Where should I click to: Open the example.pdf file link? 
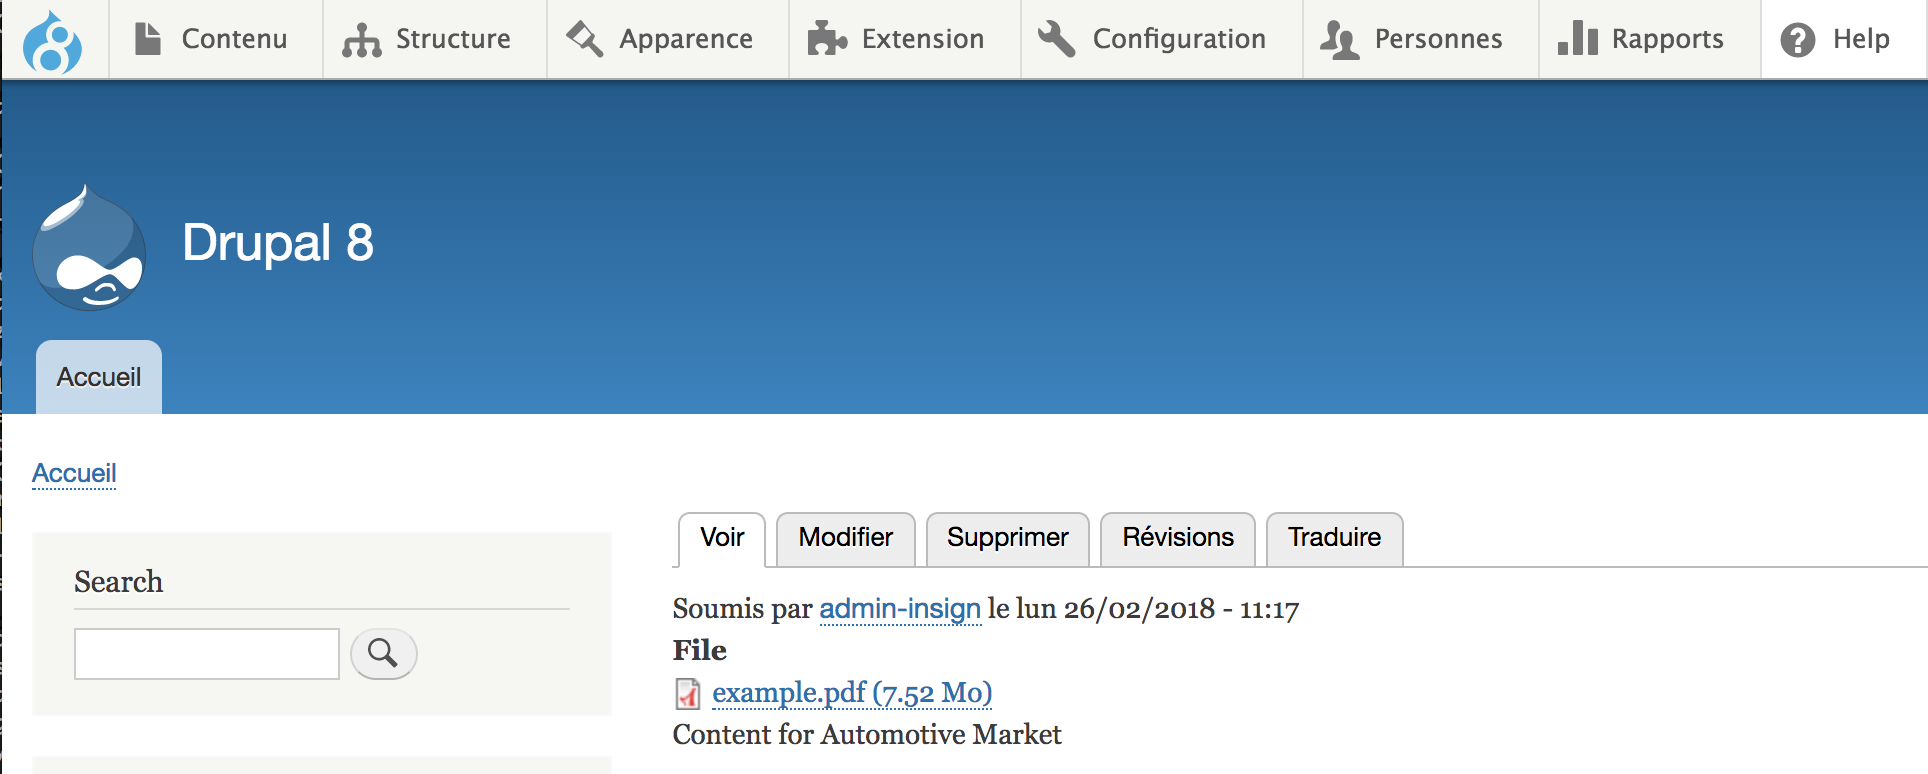[x=852, y=693]
